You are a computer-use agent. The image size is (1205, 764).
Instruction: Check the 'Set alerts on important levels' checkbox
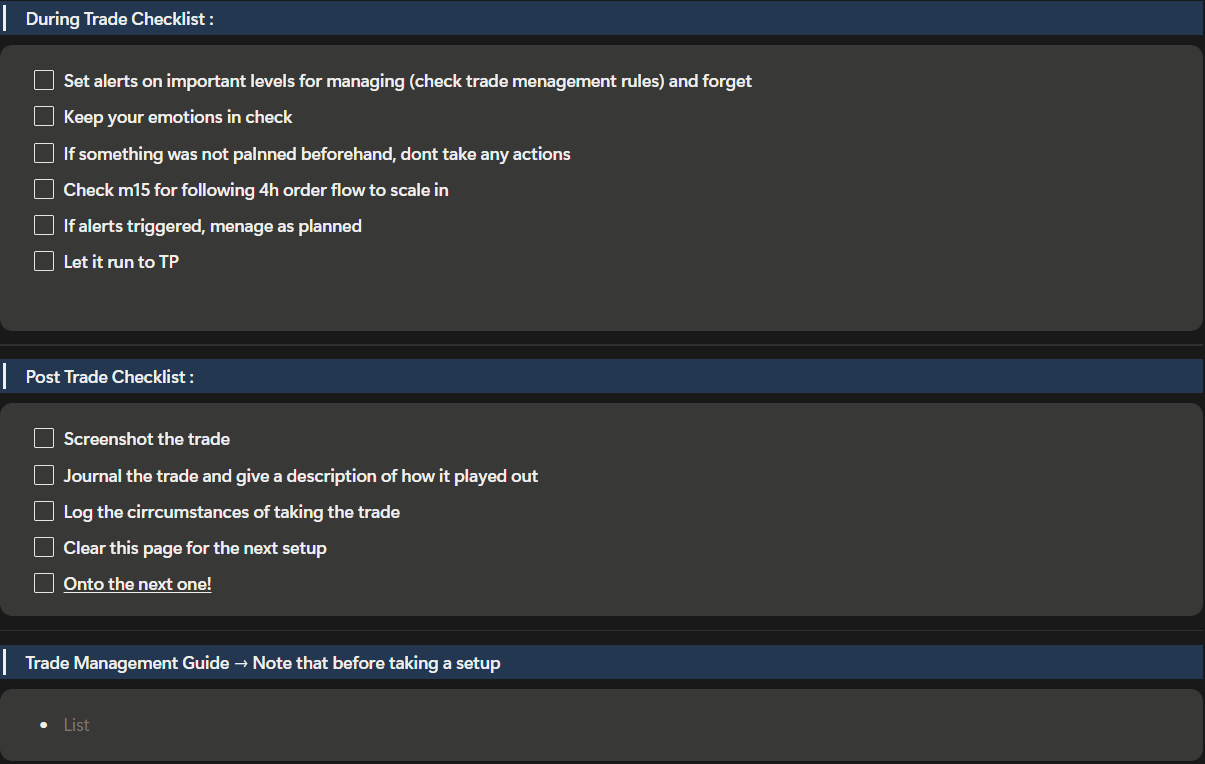click(x=44, y=80)
